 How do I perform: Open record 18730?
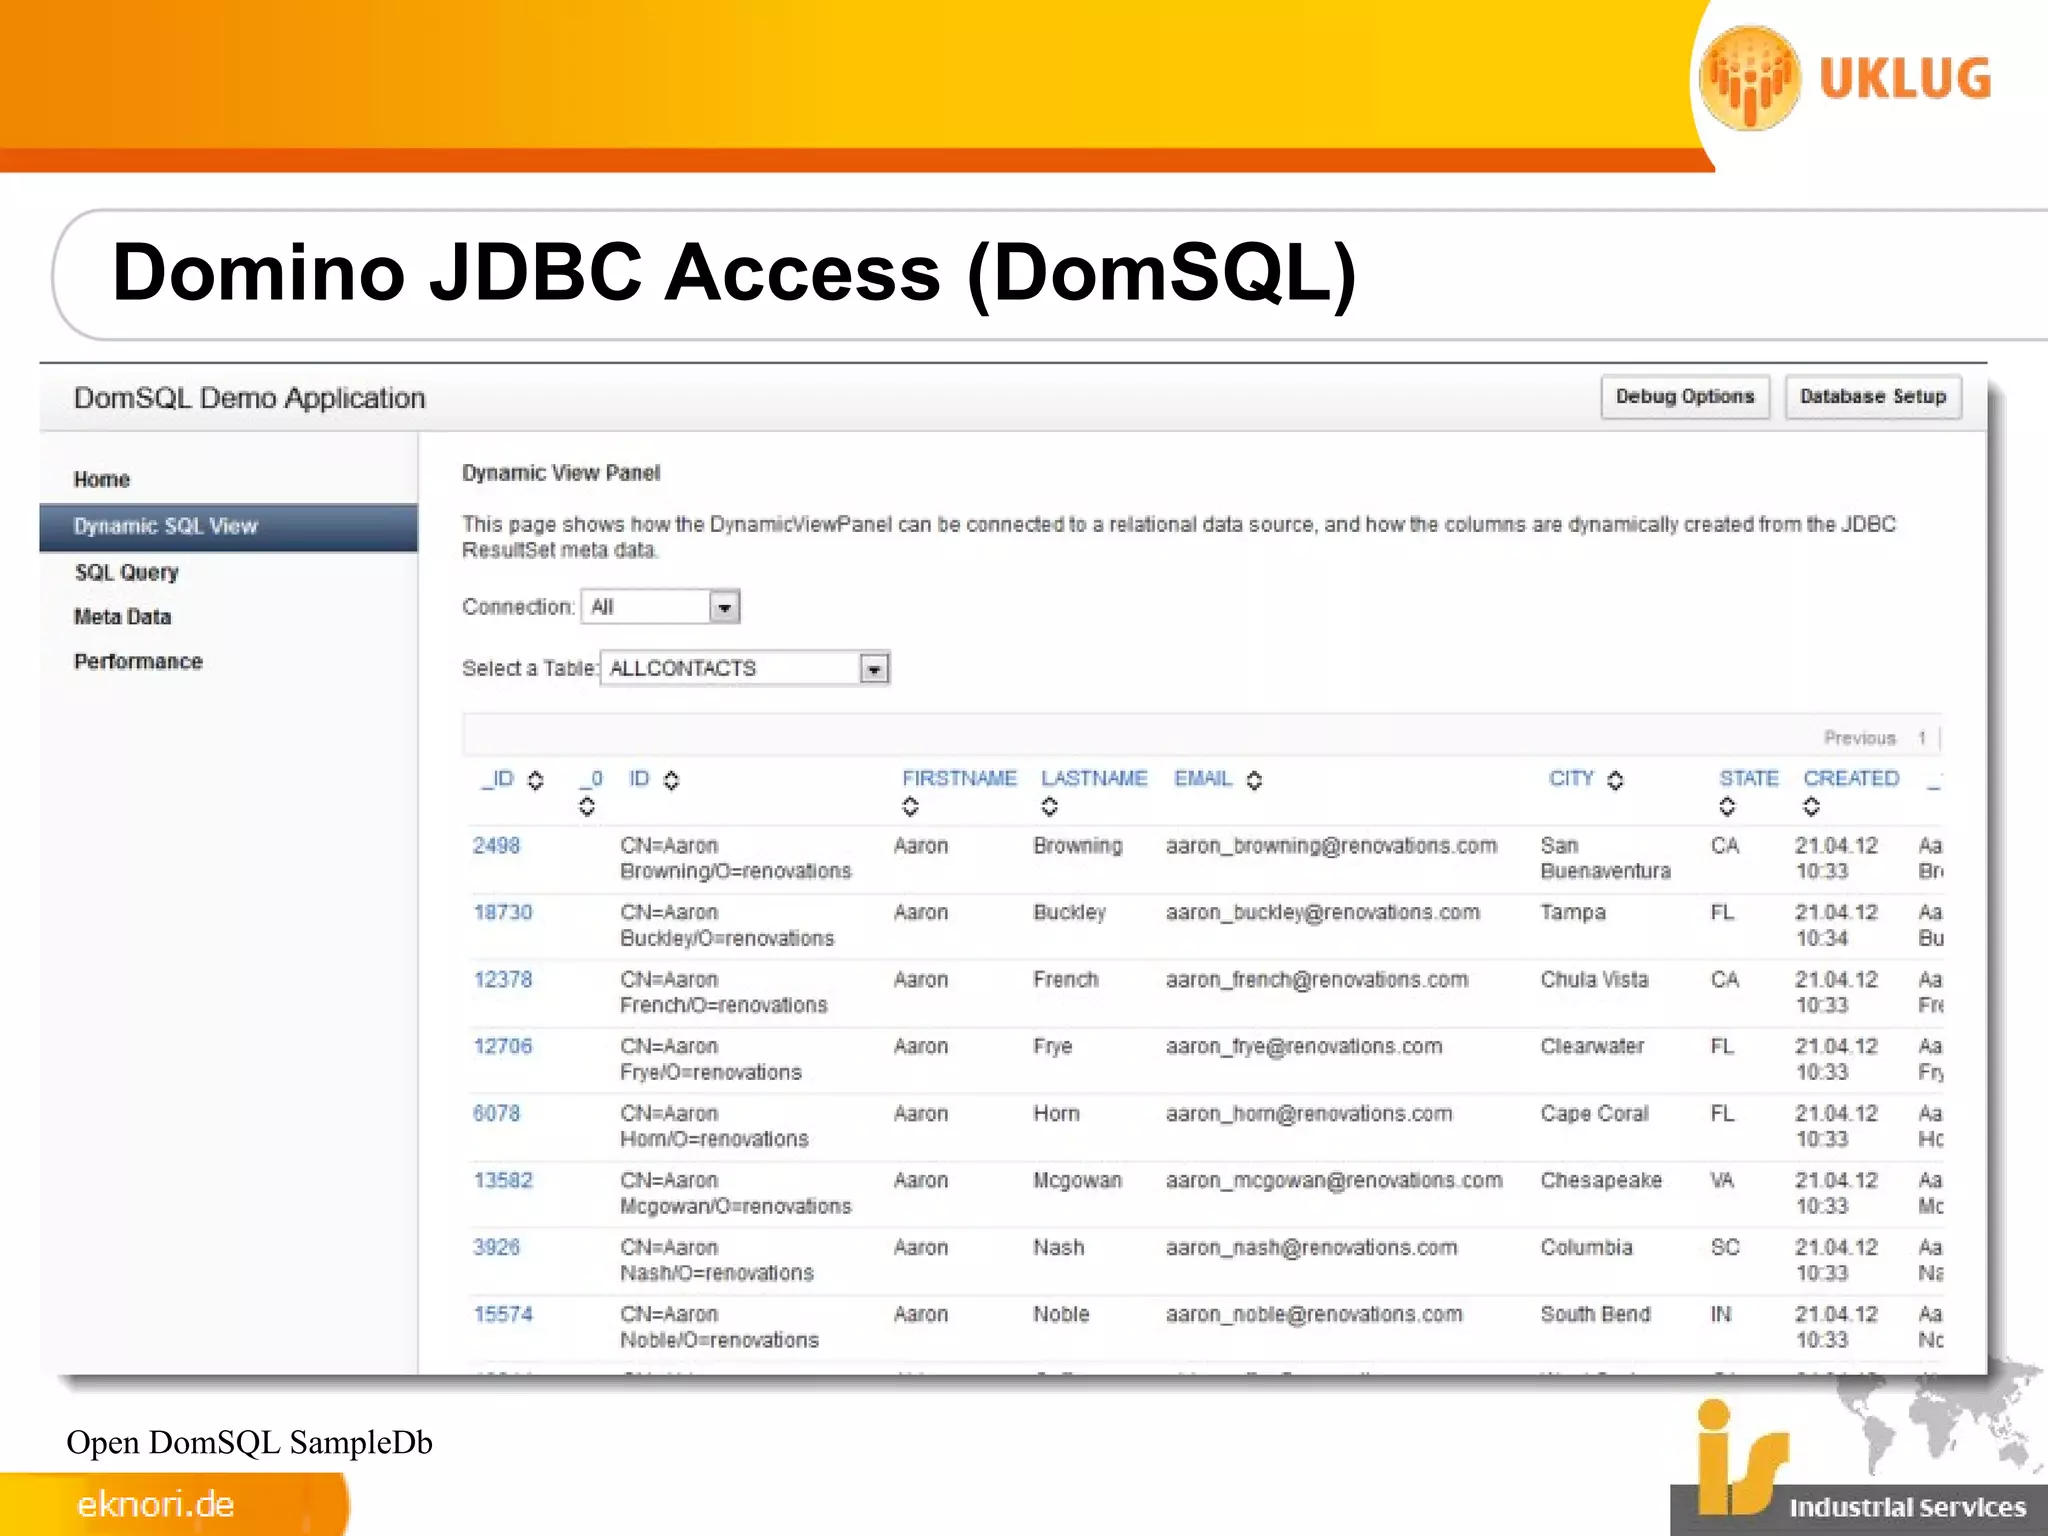point(503,913)
